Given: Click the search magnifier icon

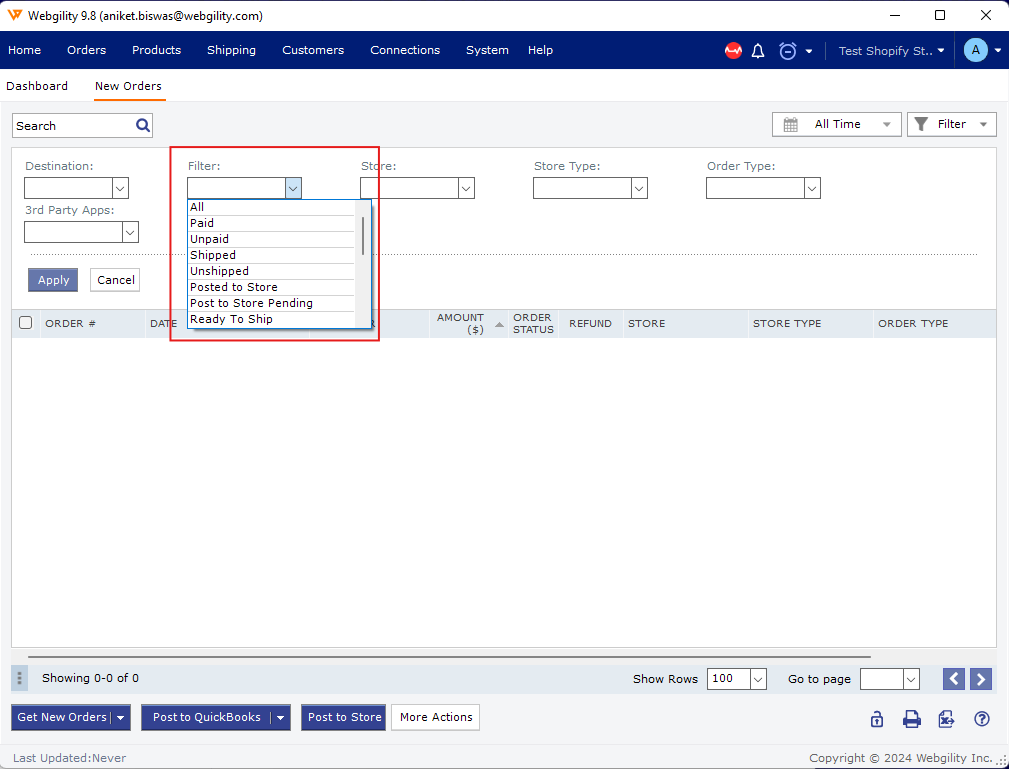Looking at the screenshot, I should click(143, 125).
